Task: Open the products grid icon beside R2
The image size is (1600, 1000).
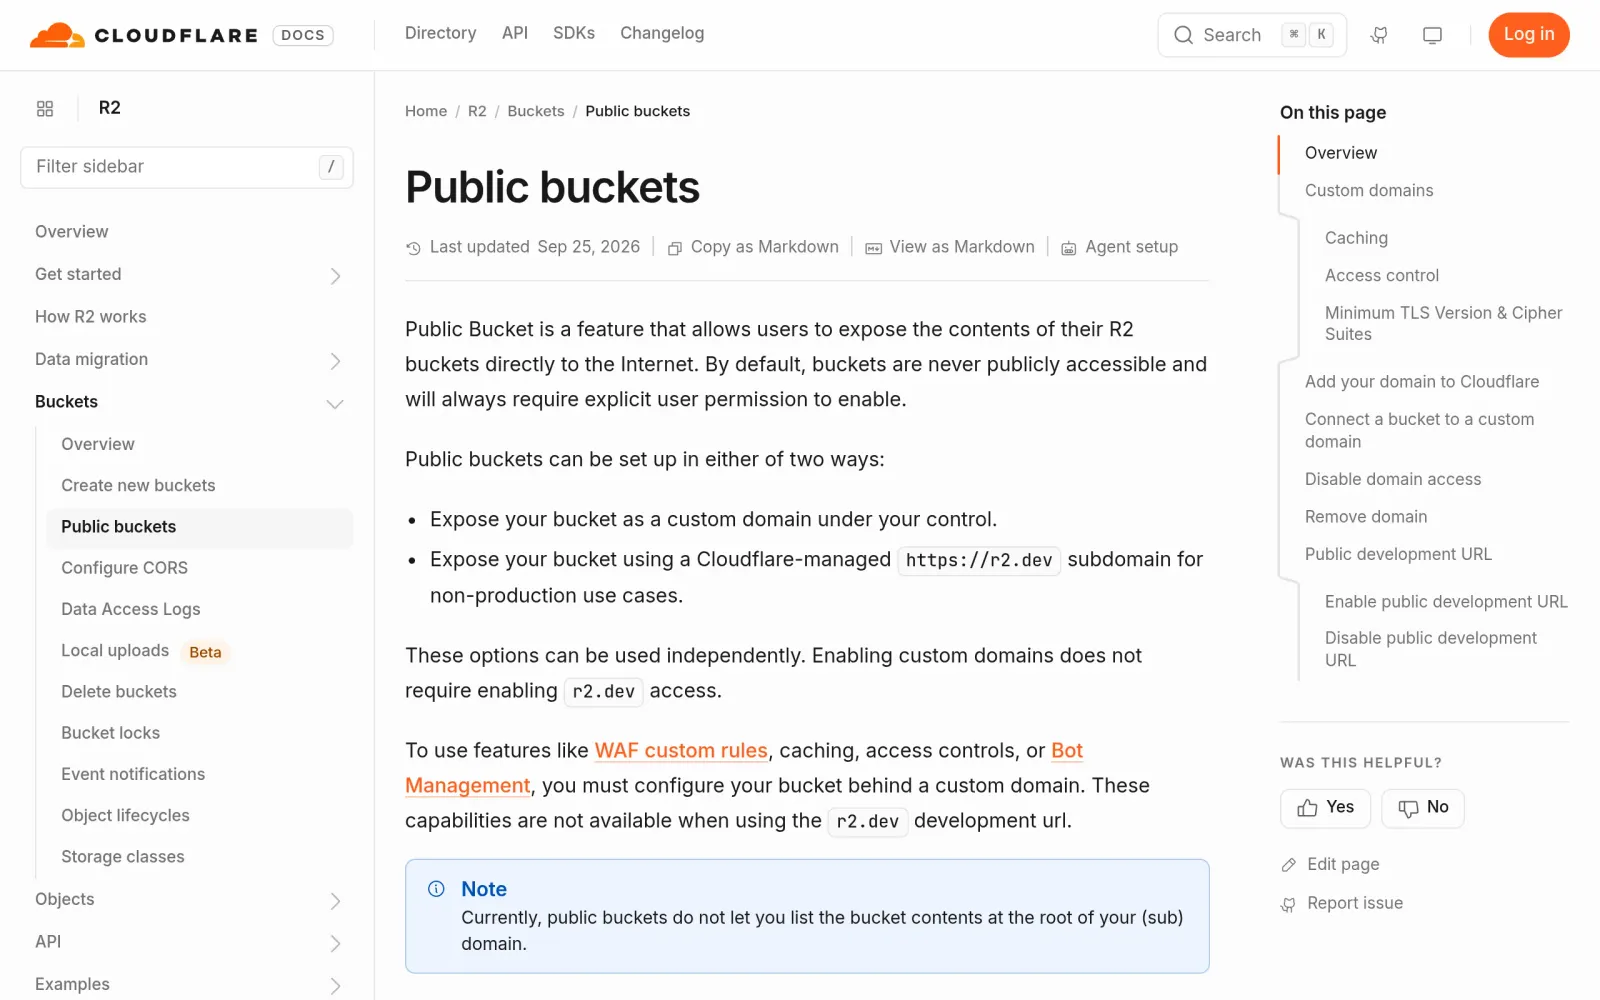Action: click(x=45, y=108)
